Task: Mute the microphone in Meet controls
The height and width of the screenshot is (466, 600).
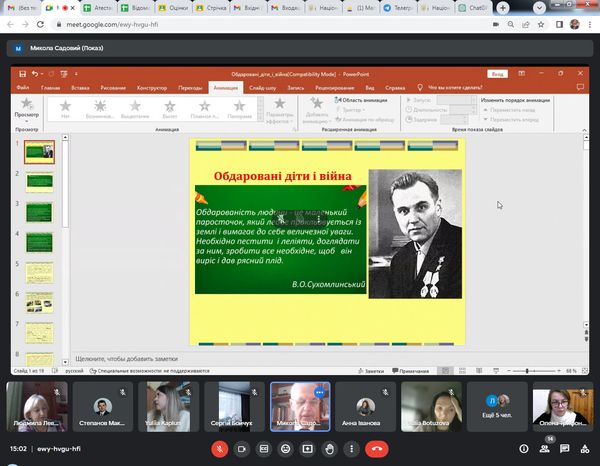Action: 221,450
